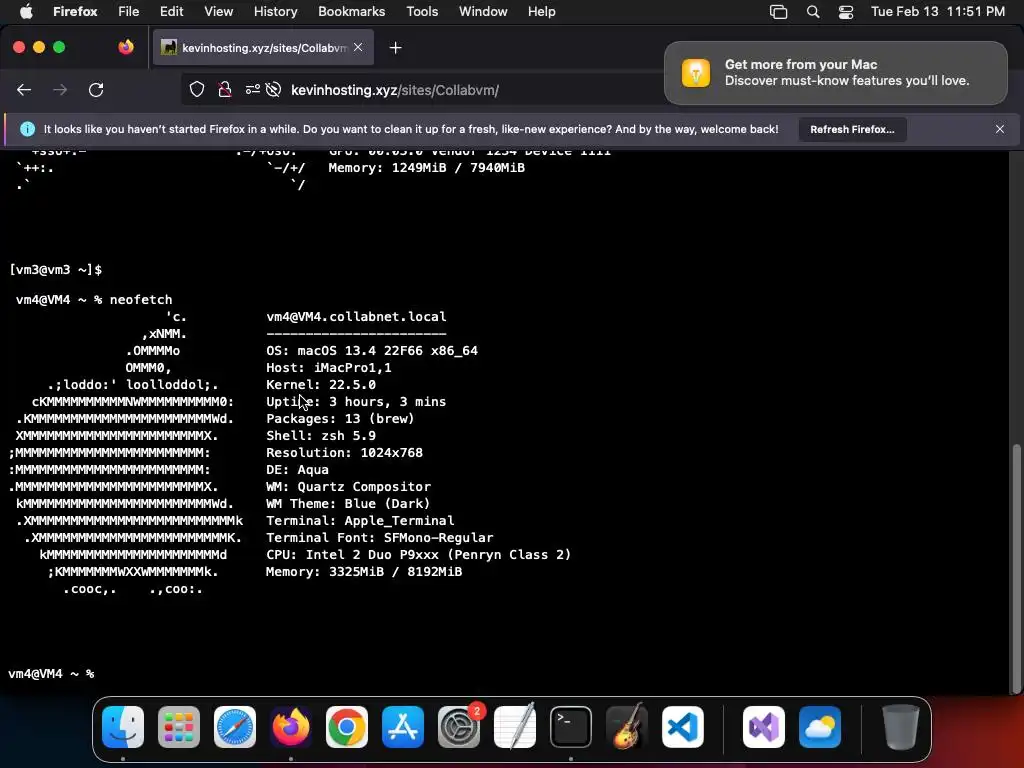Viewport: 1024px width, 768px height.
Task: Open the Window menu
Action: pyautogui.click(x=483, y=12)
